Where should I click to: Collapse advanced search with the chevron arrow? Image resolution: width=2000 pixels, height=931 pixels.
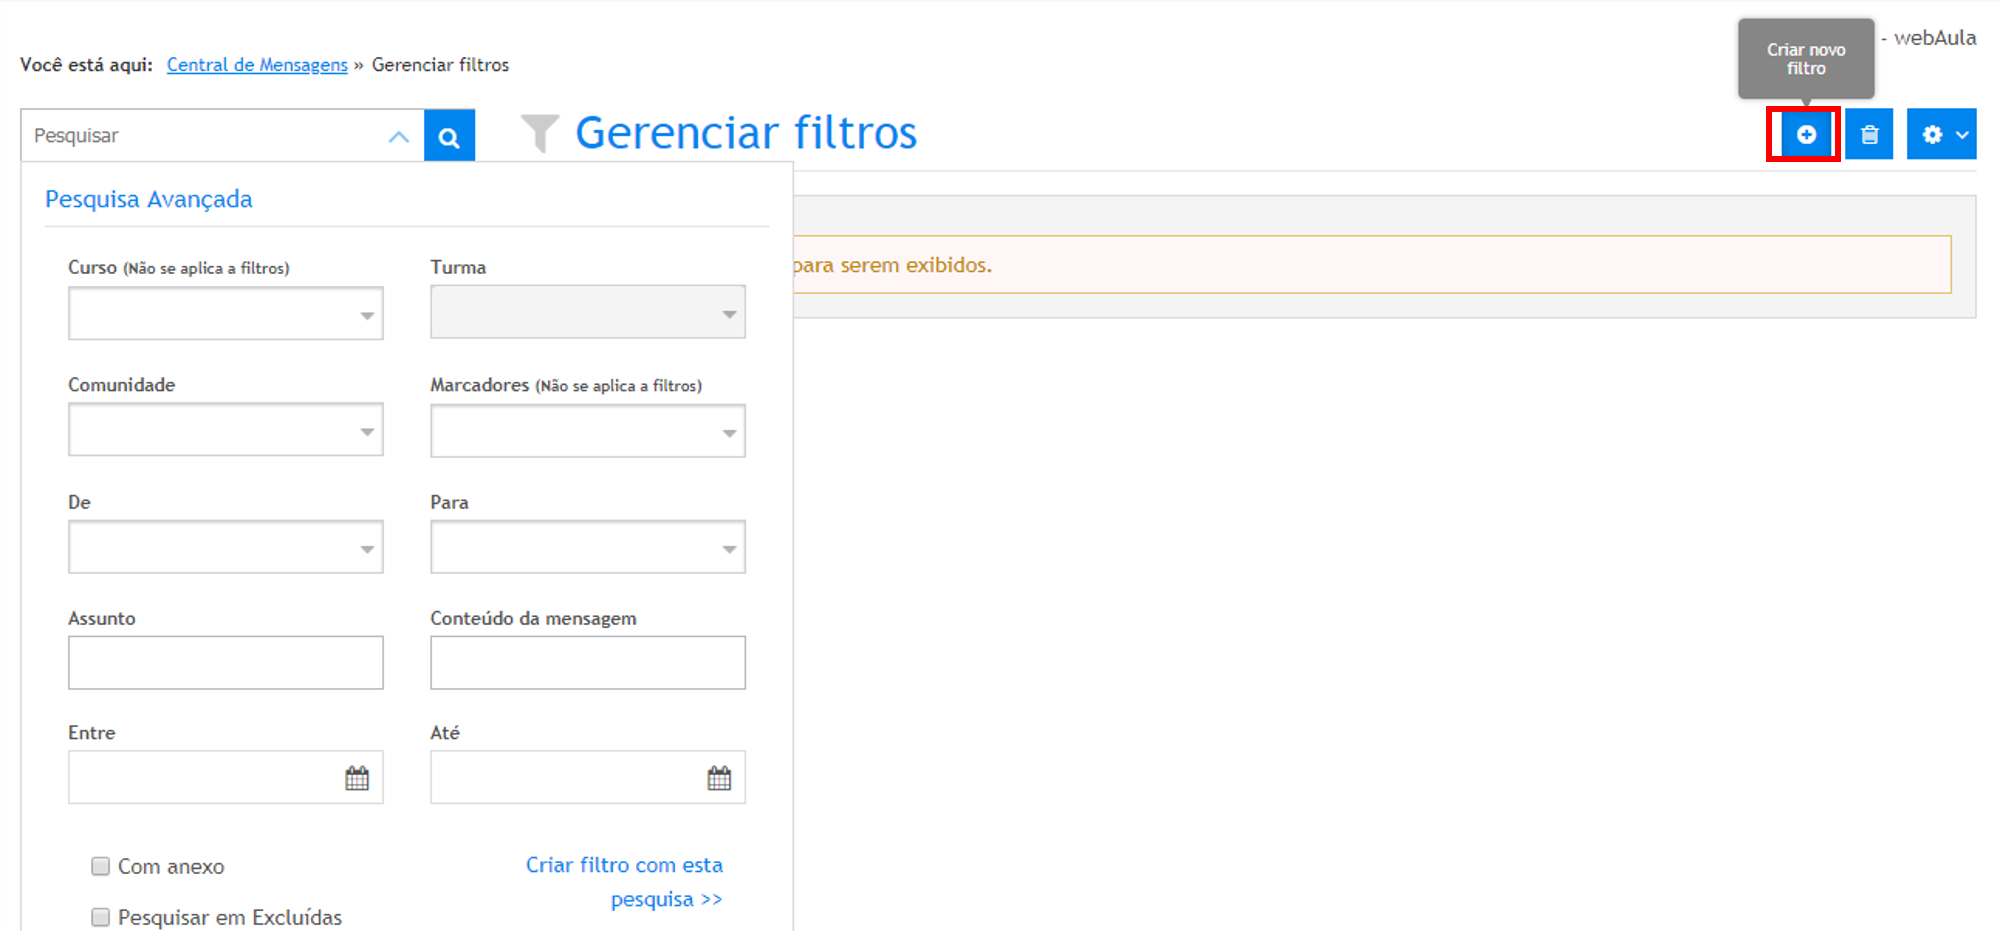[x=399, y=137]
